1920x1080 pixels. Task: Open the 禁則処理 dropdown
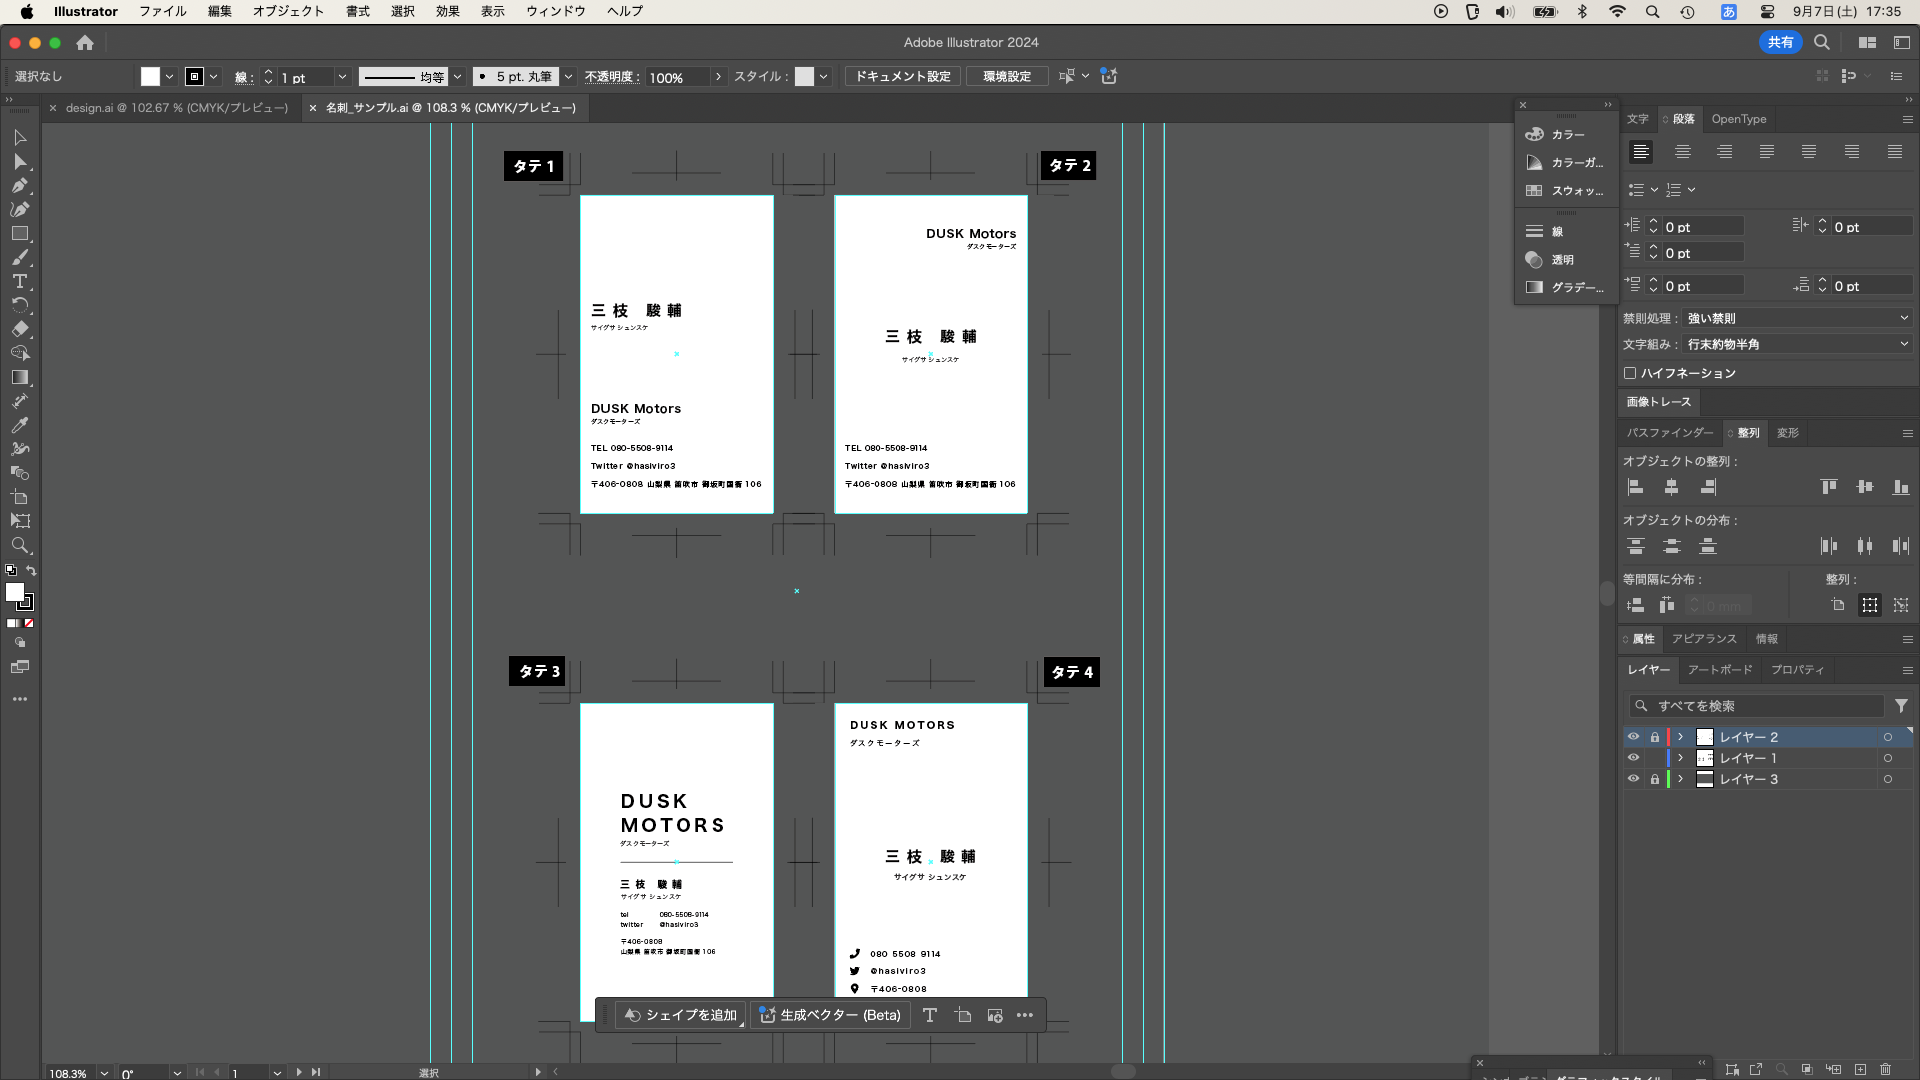pos(1797,318)
